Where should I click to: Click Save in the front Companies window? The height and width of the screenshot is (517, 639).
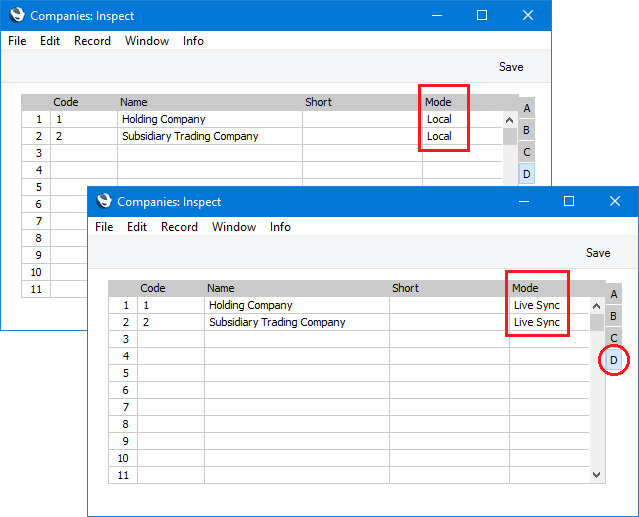(598, 253)
